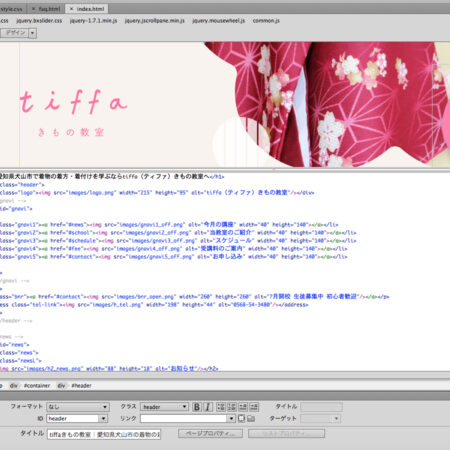This screenshot has width=450, height=450.
Task: Click the text outdent icon
Action: point(243,407)
